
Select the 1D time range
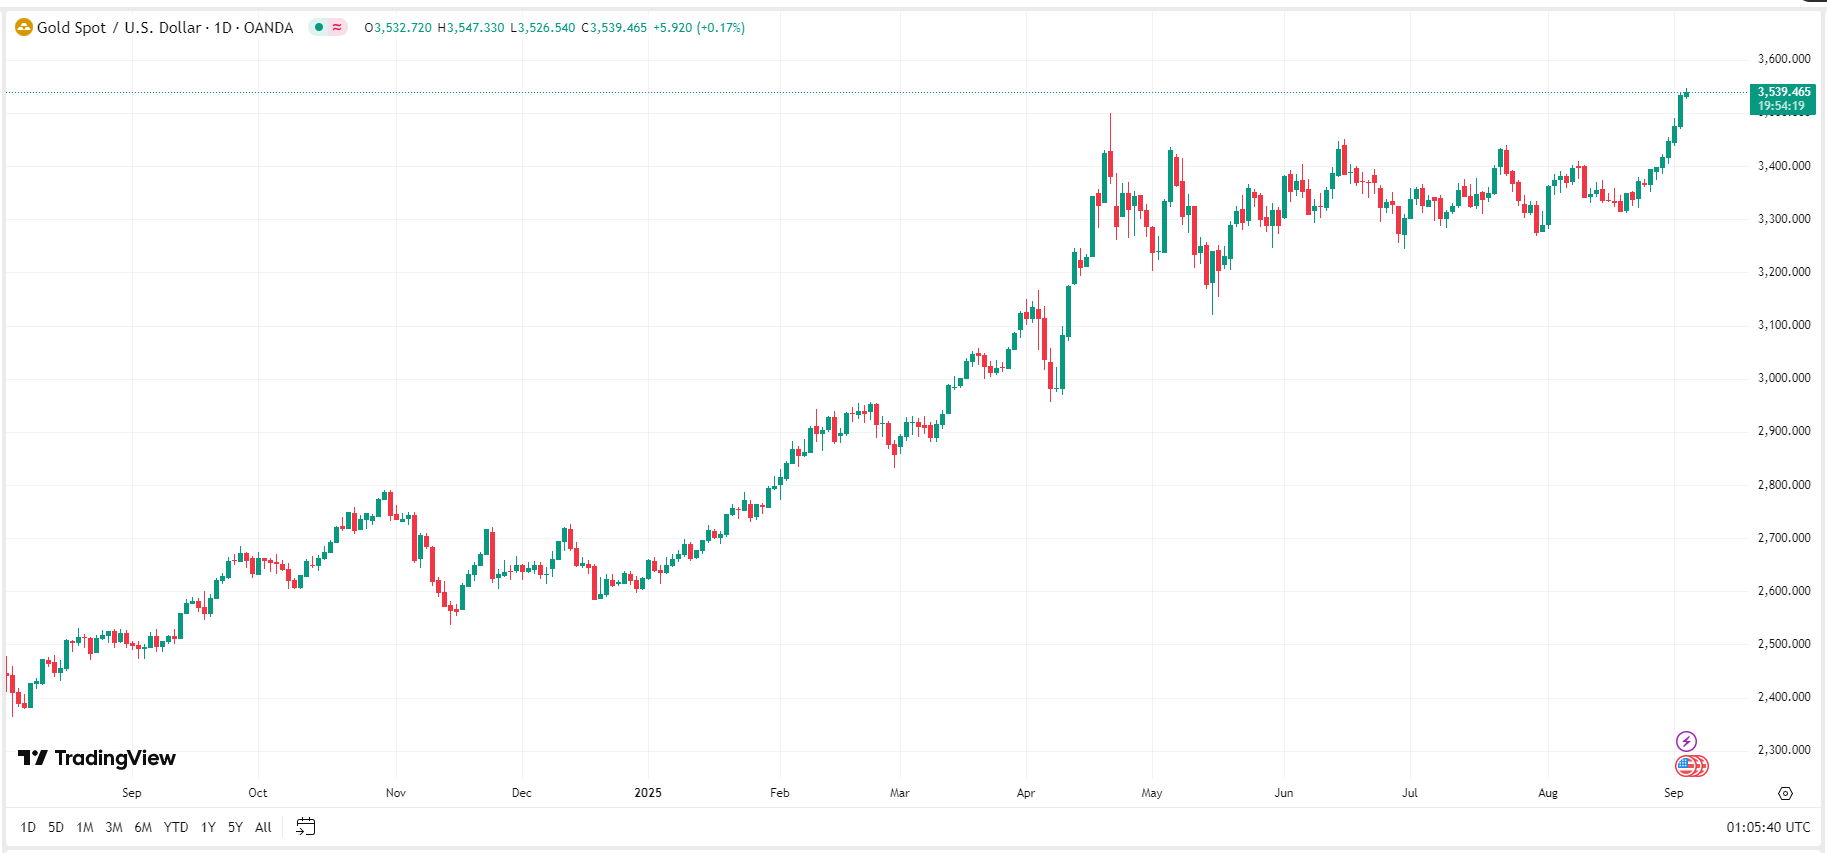[x=28, y=827]
